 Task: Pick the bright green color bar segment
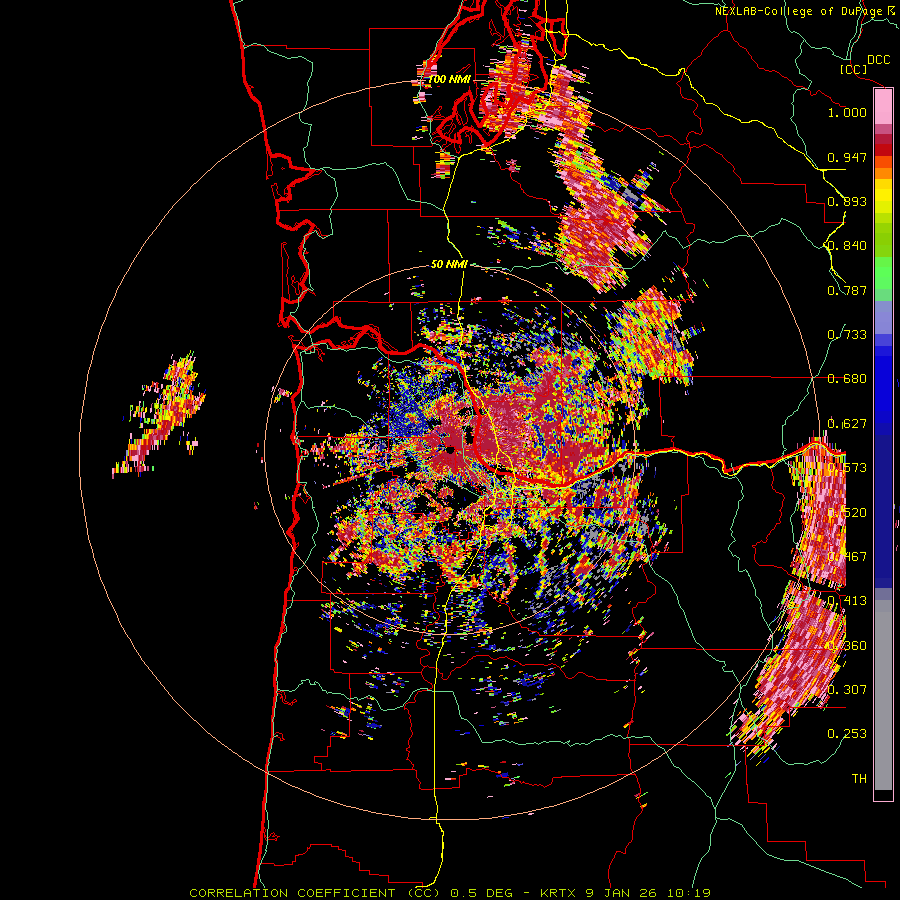pos(883,272)
